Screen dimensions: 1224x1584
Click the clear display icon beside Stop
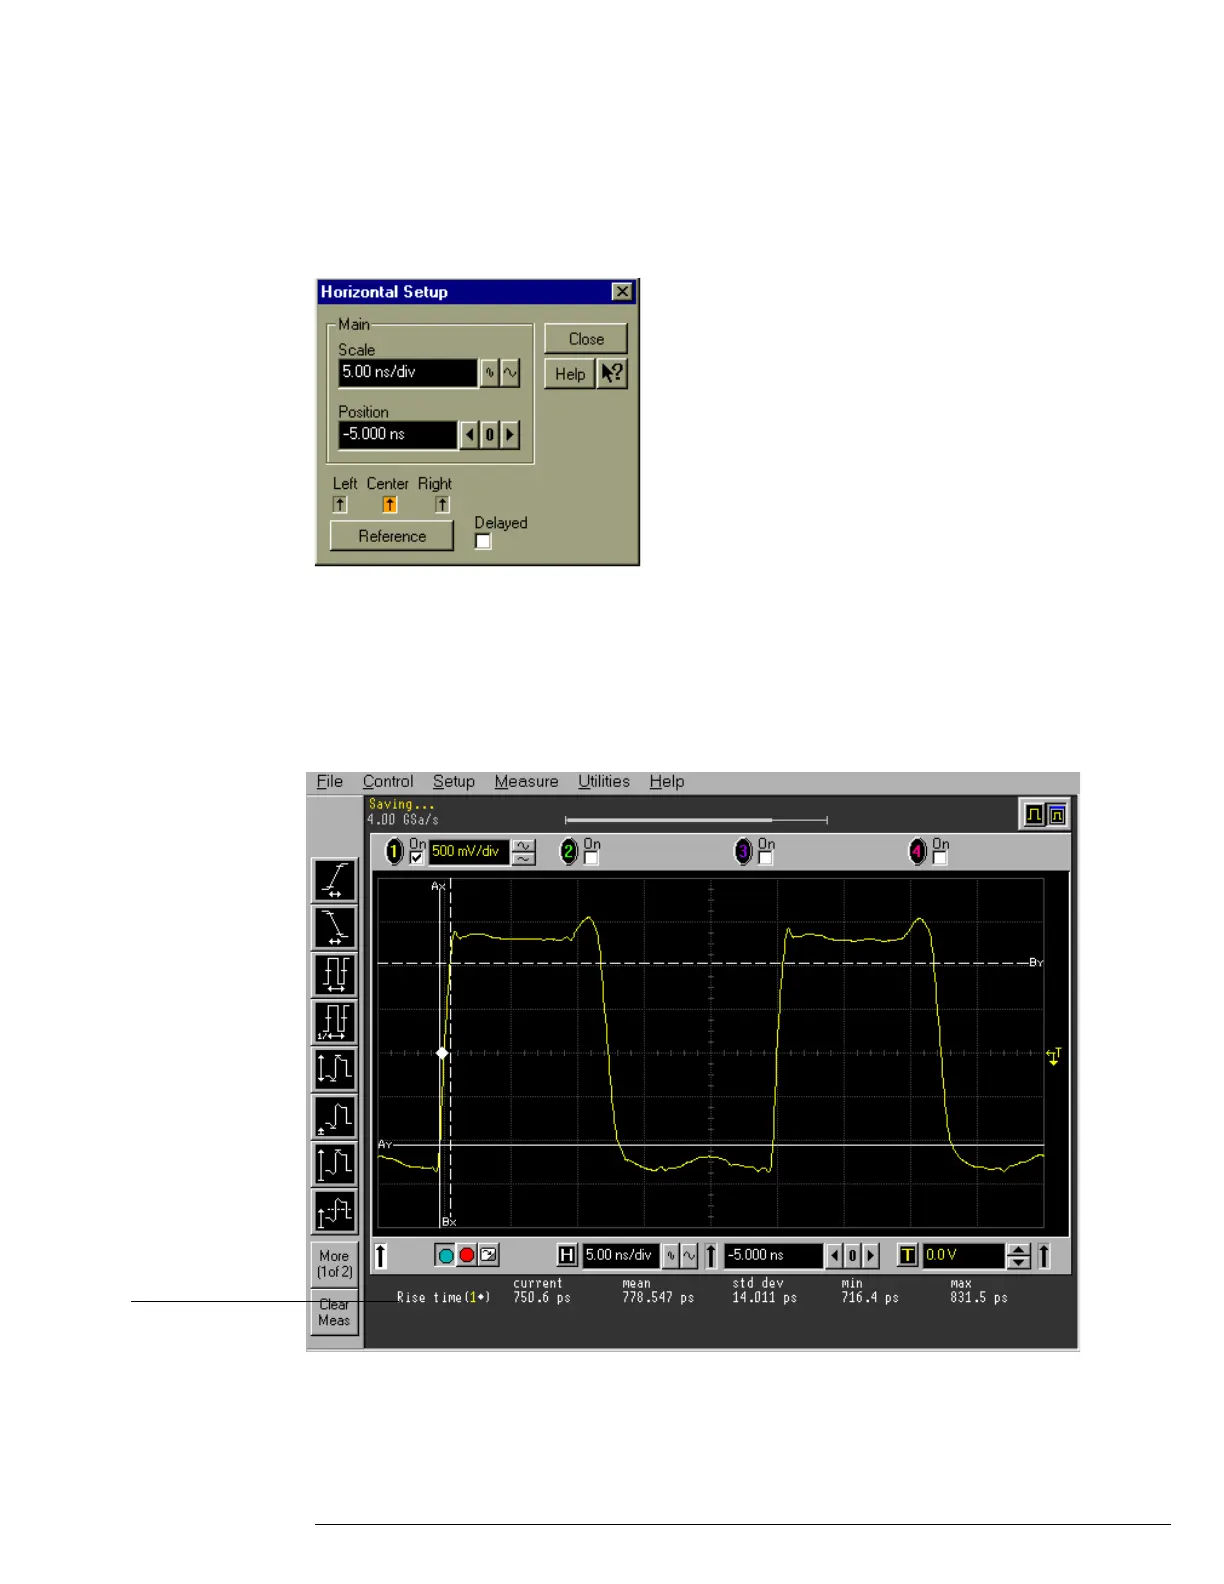(488, 1255)
